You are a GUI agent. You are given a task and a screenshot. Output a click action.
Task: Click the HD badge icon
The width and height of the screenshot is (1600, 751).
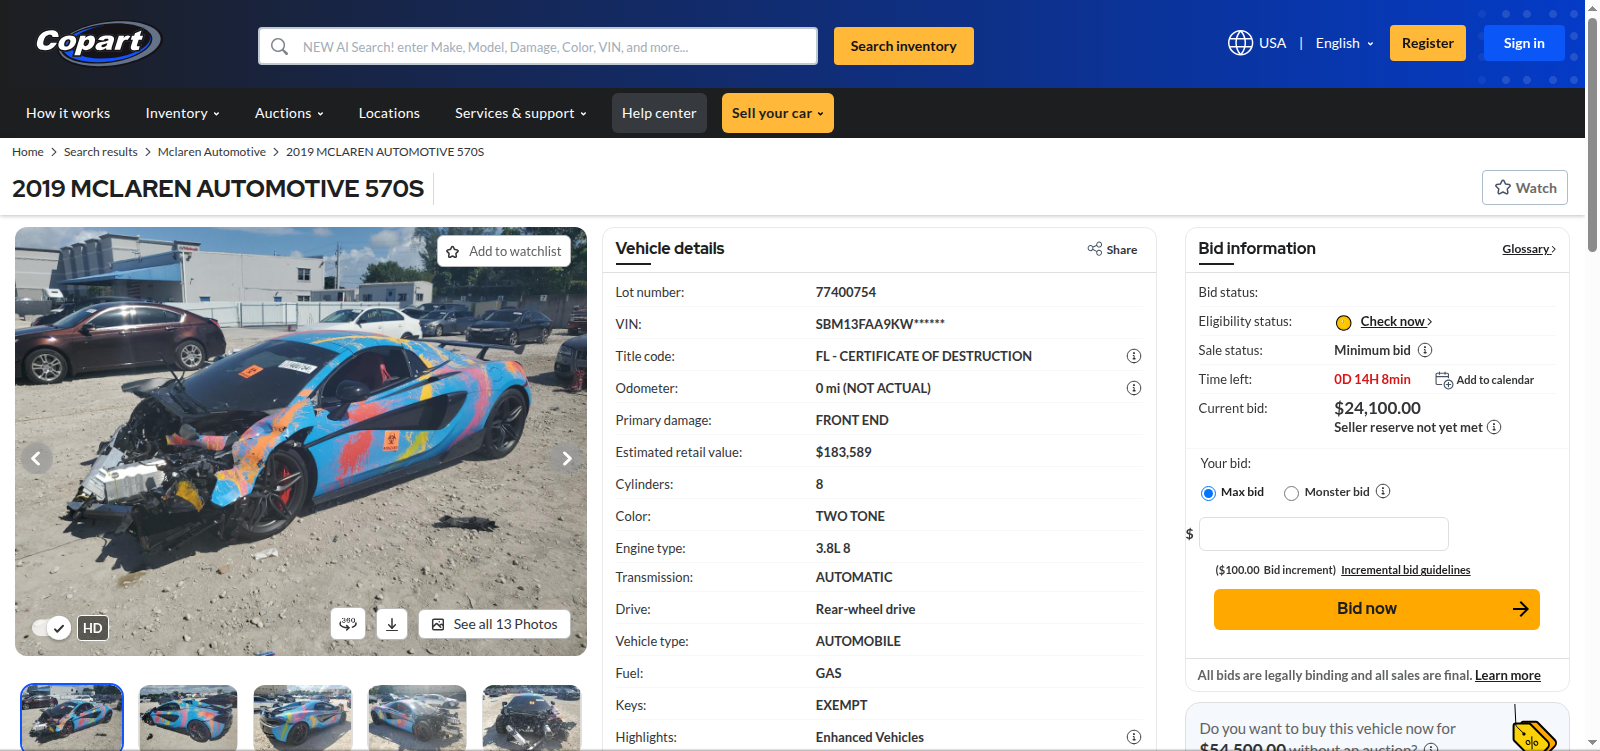pyautogui.click(x=92, y=628)
